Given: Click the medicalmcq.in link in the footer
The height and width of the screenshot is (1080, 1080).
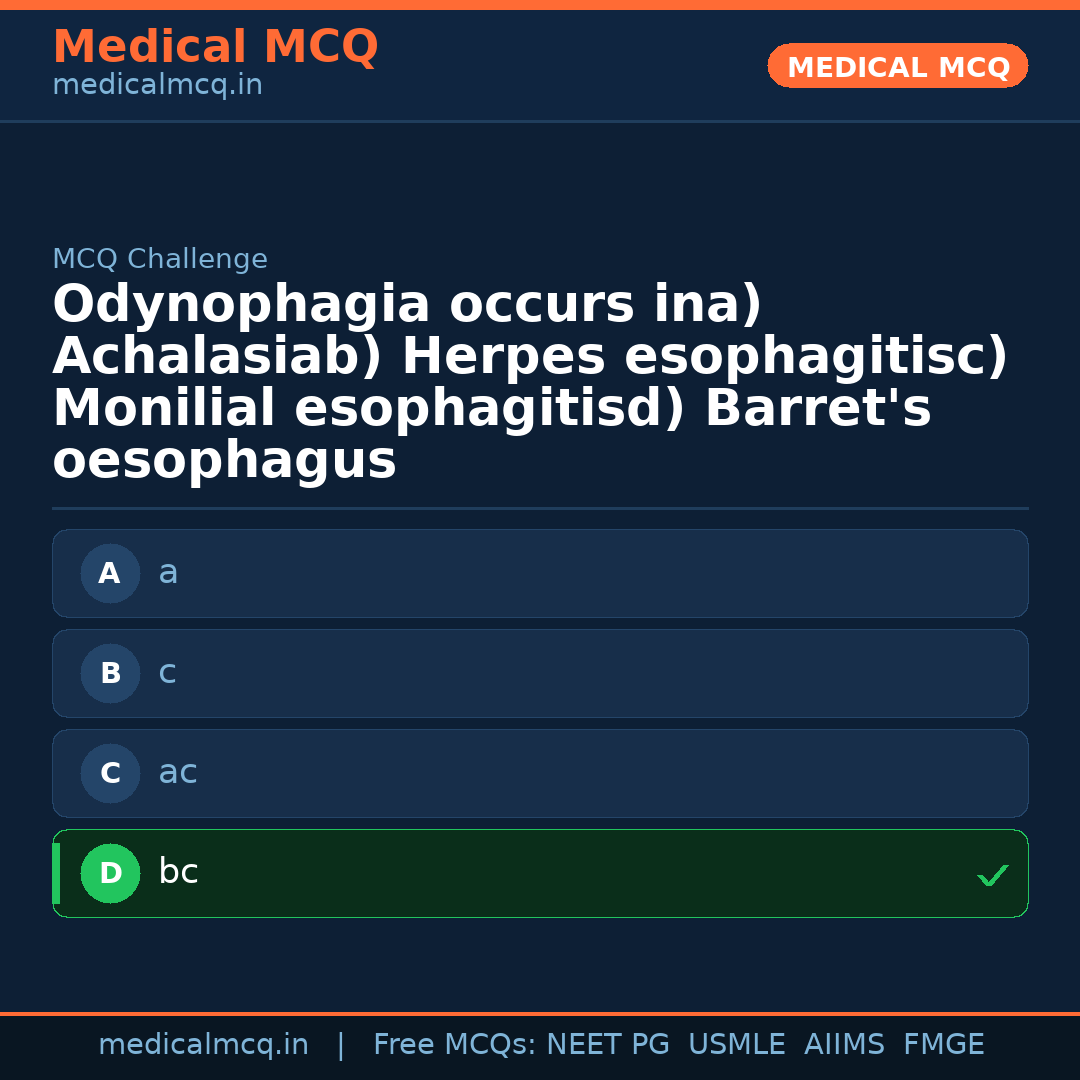Looking at the screenshot, I should click(204, 1044).
